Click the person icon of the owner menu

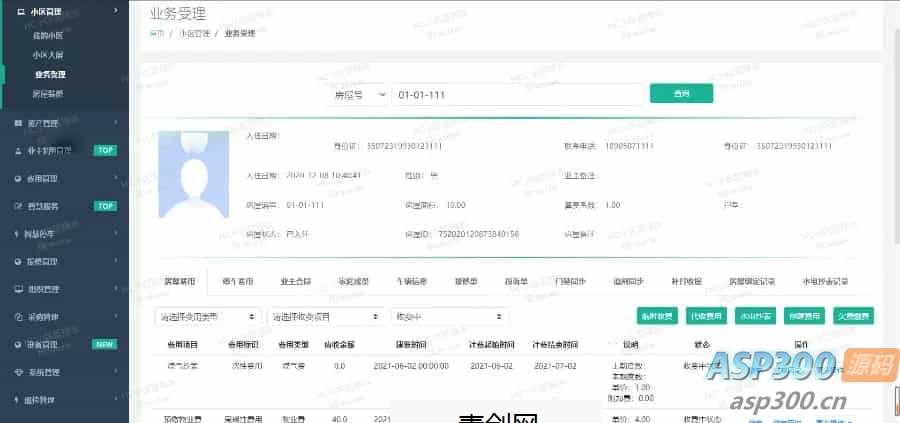[x=17, y=151]
